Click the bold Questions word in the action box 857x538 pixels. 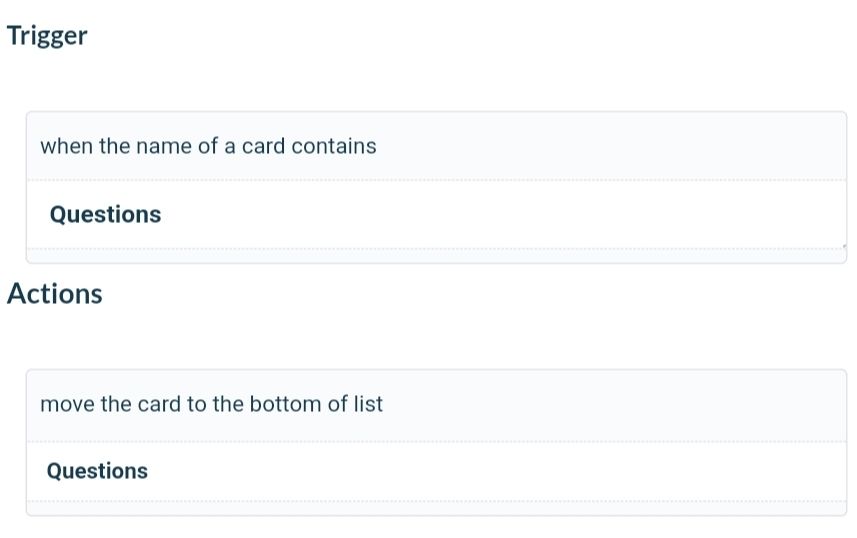[97, 471]
